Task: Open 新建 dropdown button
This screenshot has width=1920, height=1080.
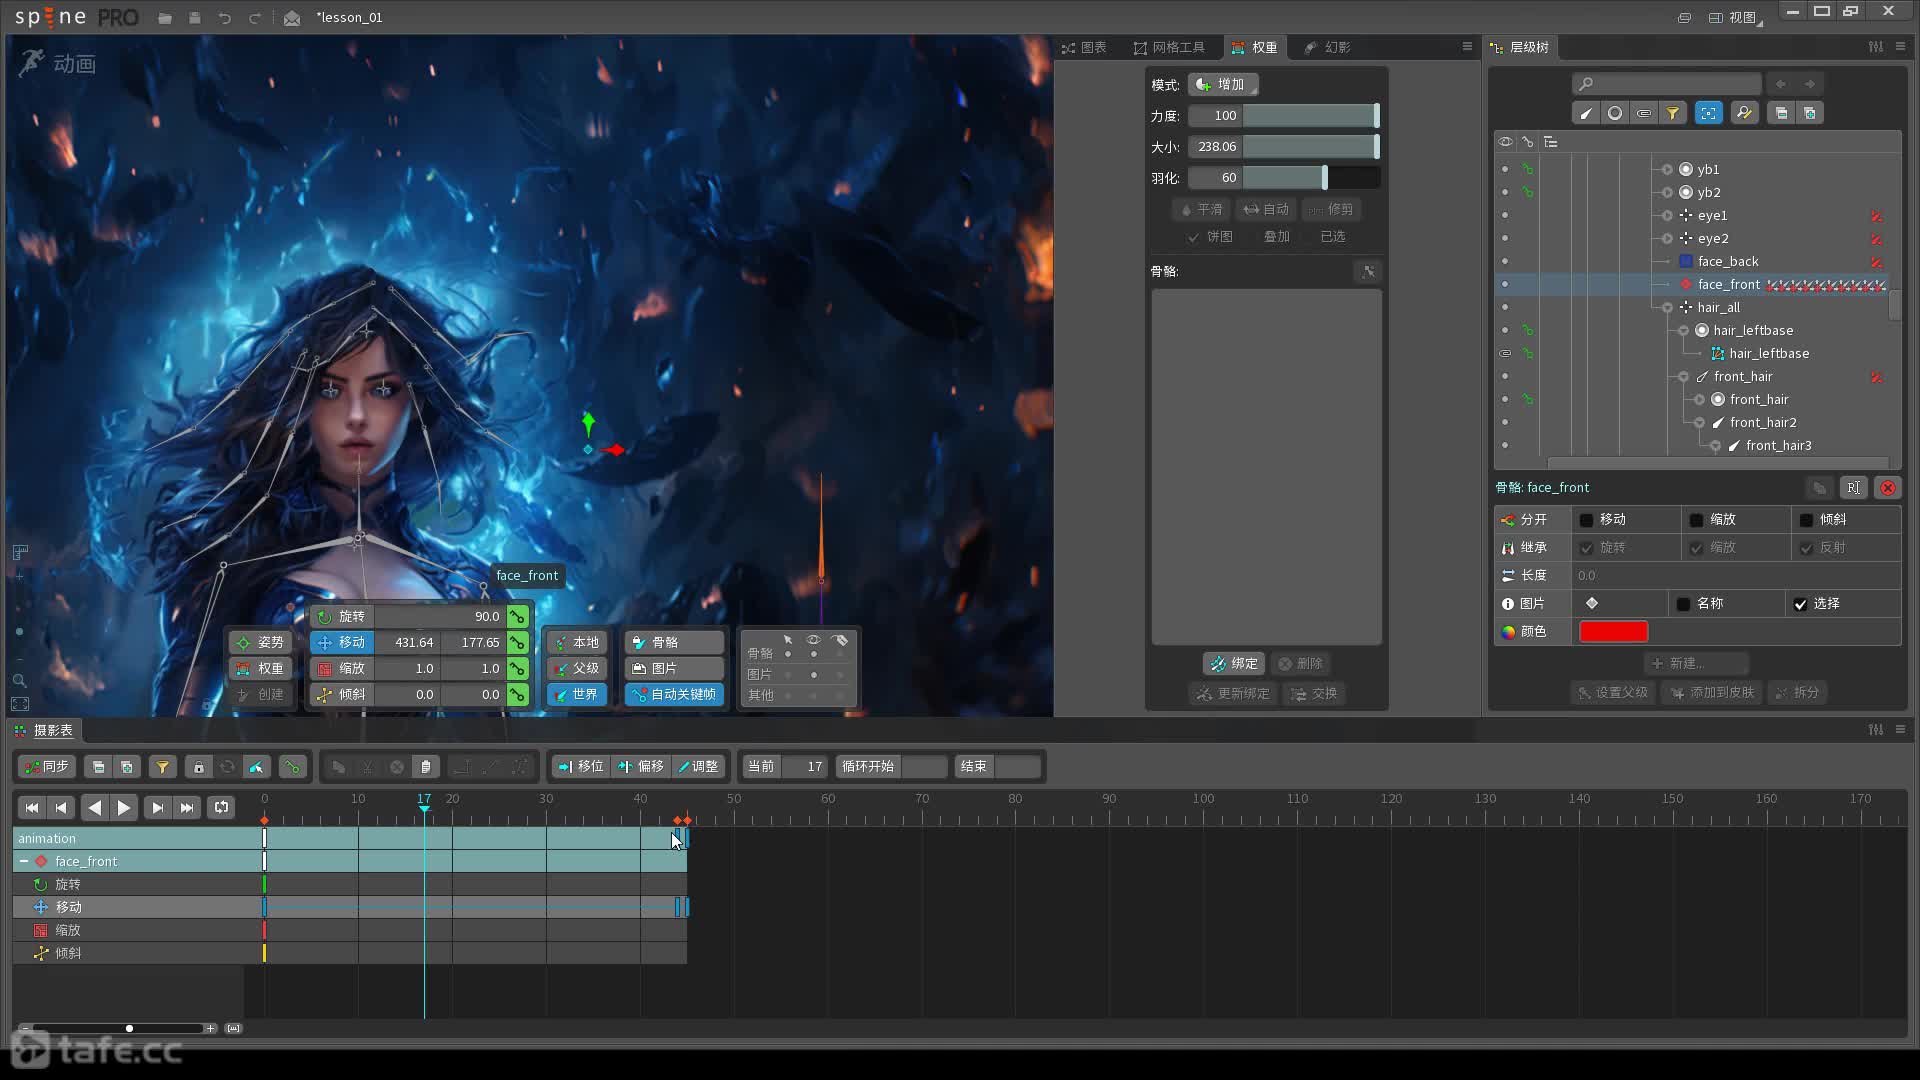Action: [1695, 664]
